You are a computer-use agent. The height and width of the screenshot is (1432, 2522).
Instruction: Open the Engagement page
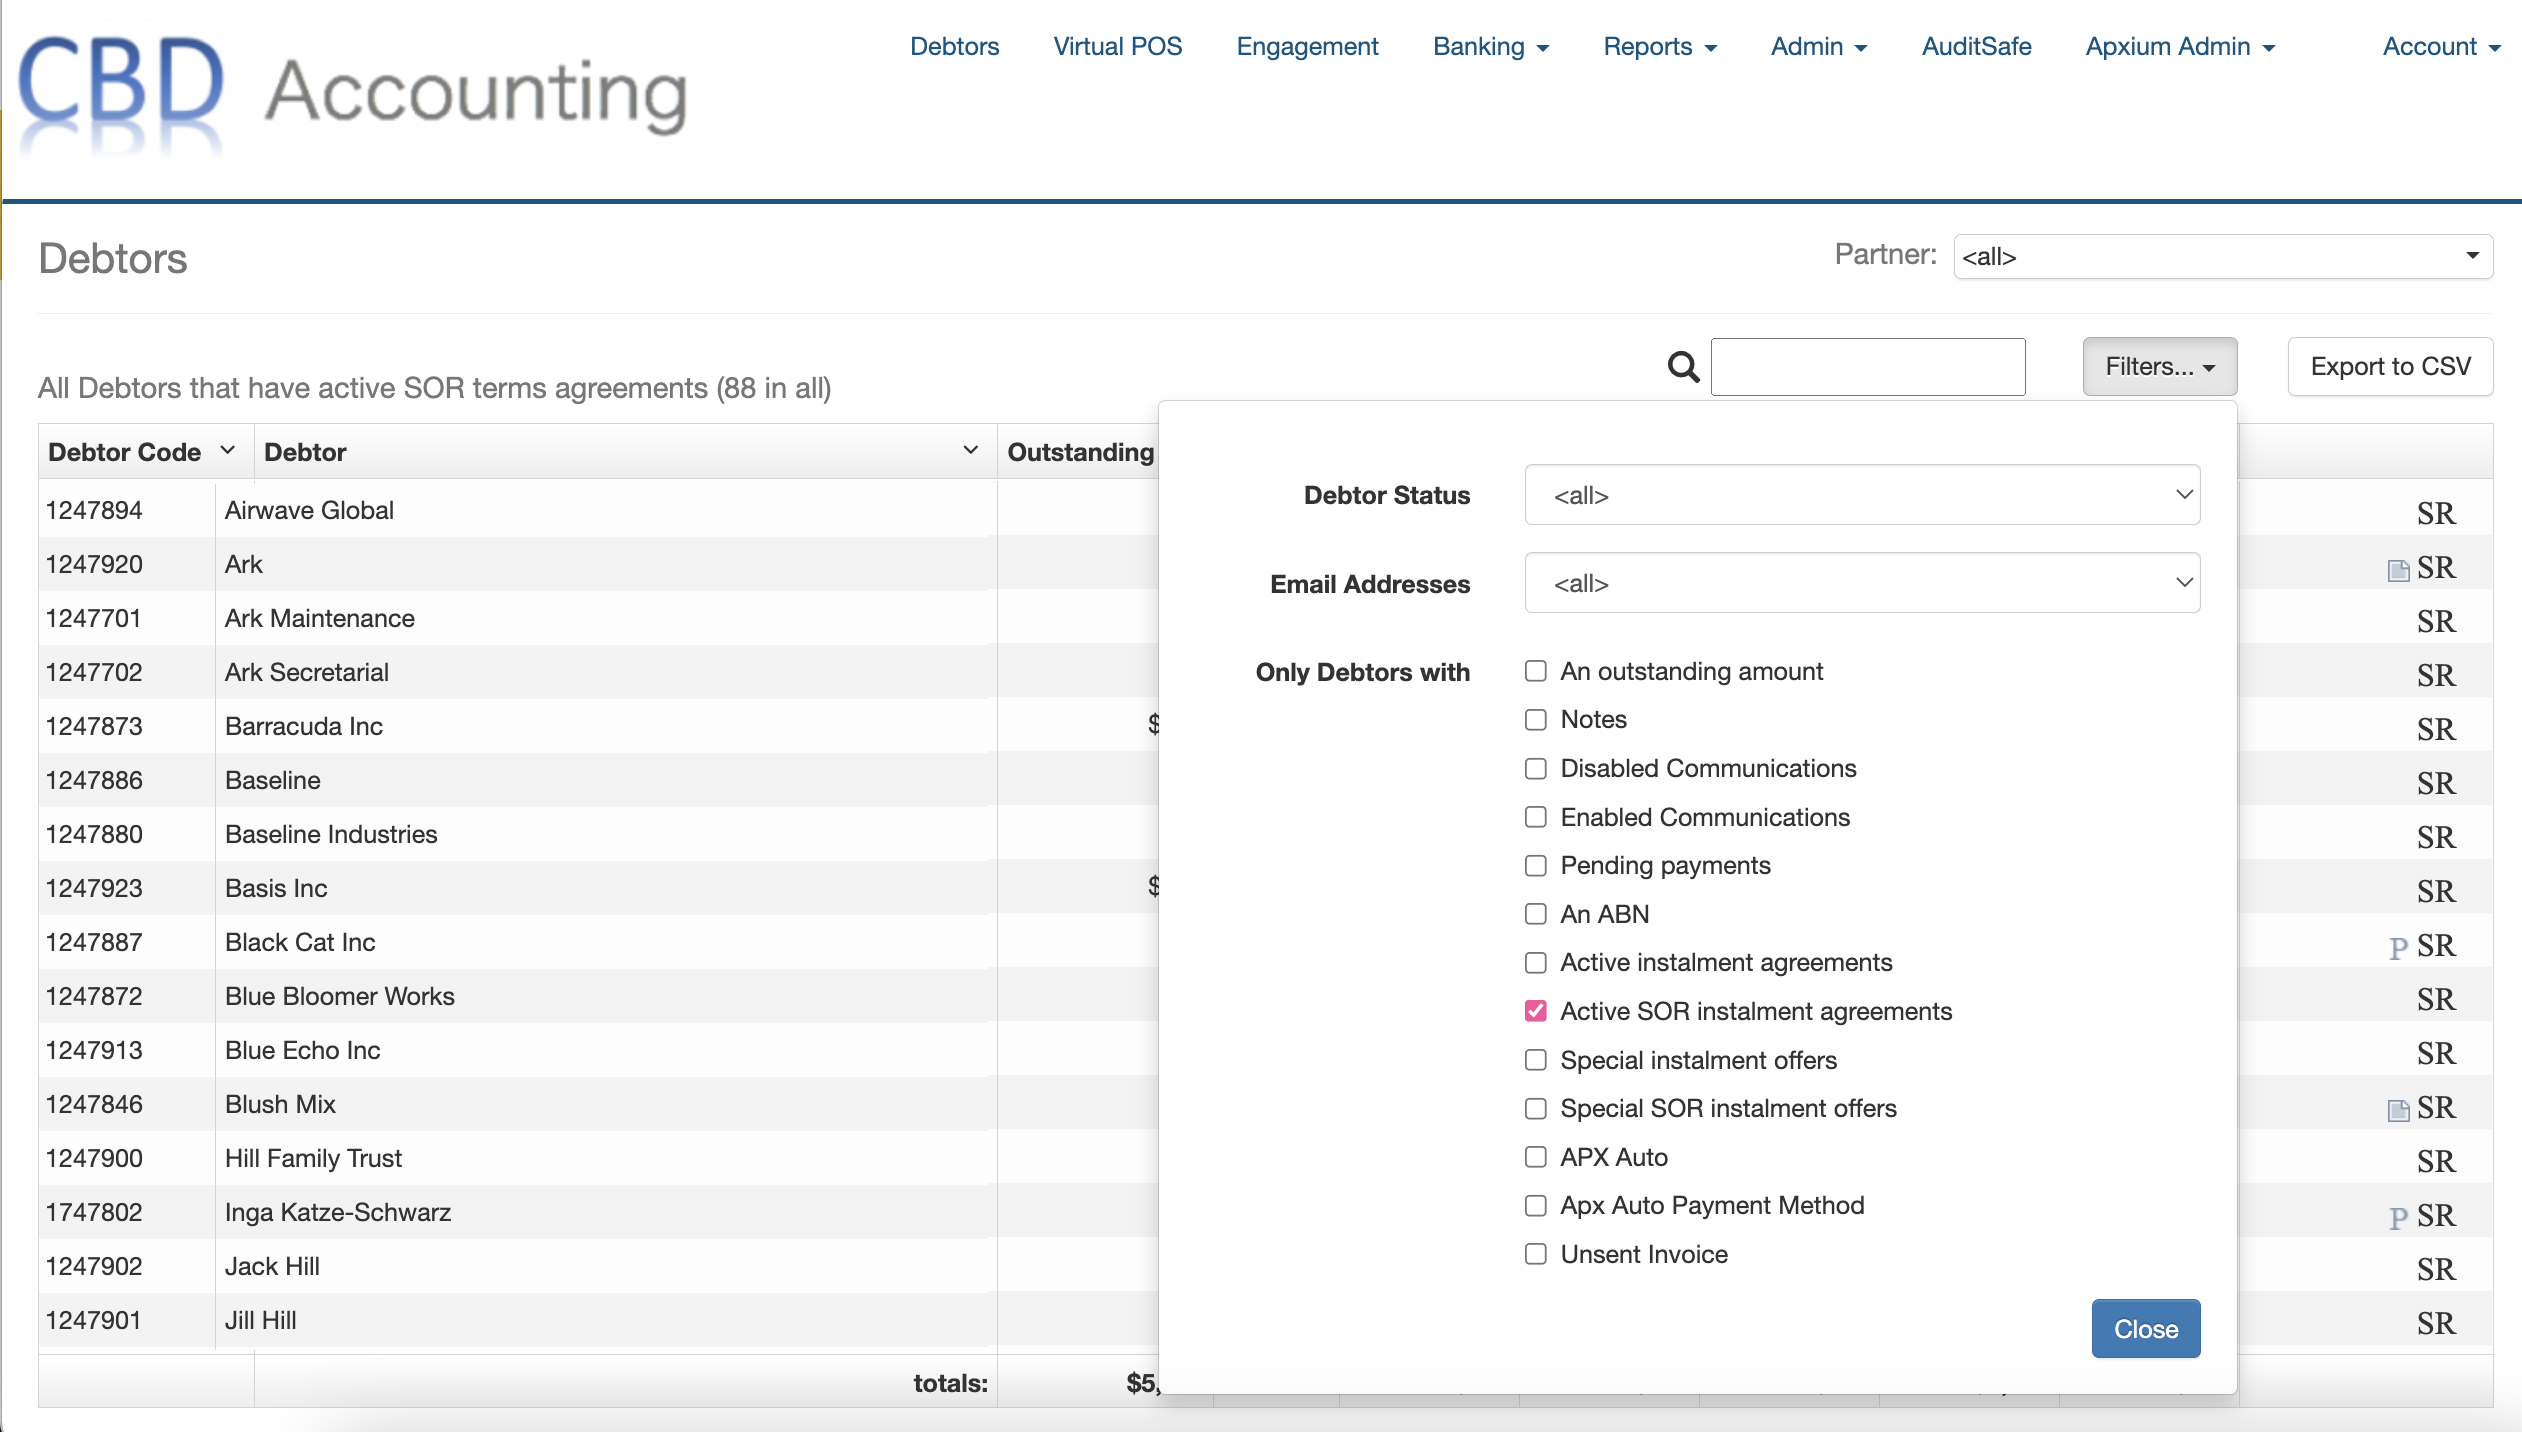click(1307, 47)
